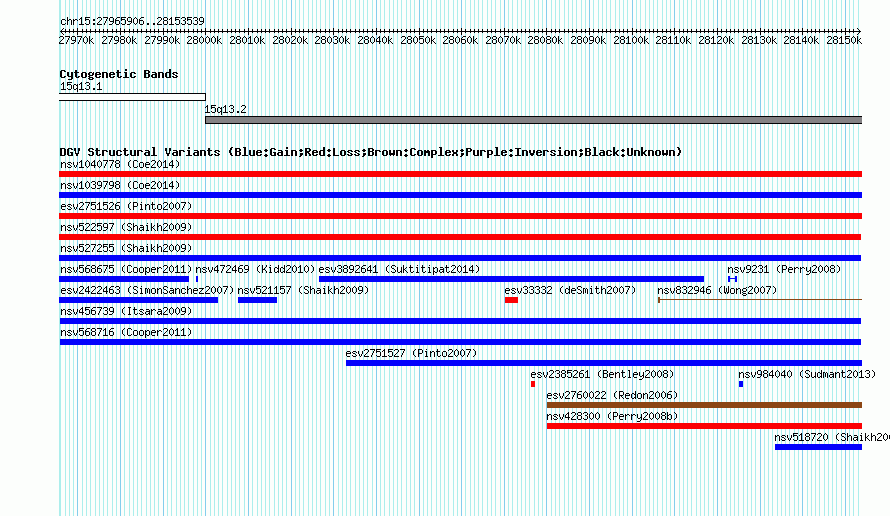
Task: Click the esv2751526 (Pinto2007) red bar
Action: 460,216
